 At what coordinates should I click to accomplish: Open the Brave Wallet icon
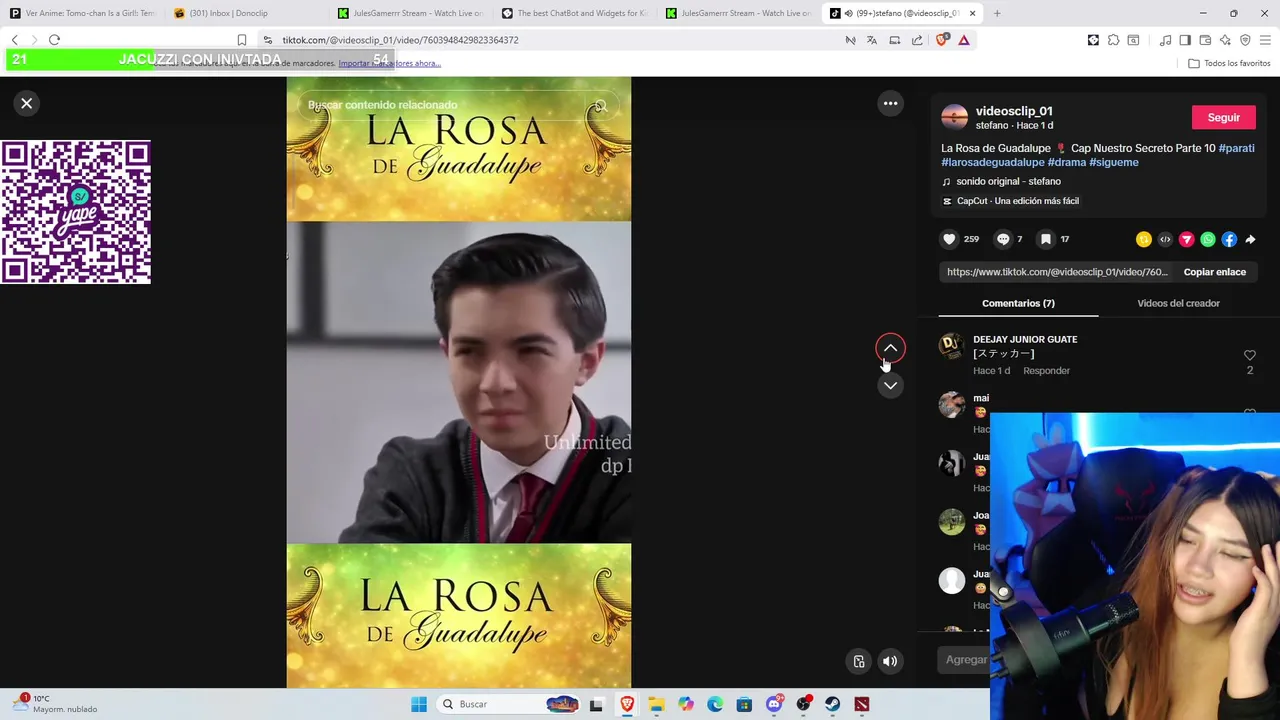coord(1205,40)
